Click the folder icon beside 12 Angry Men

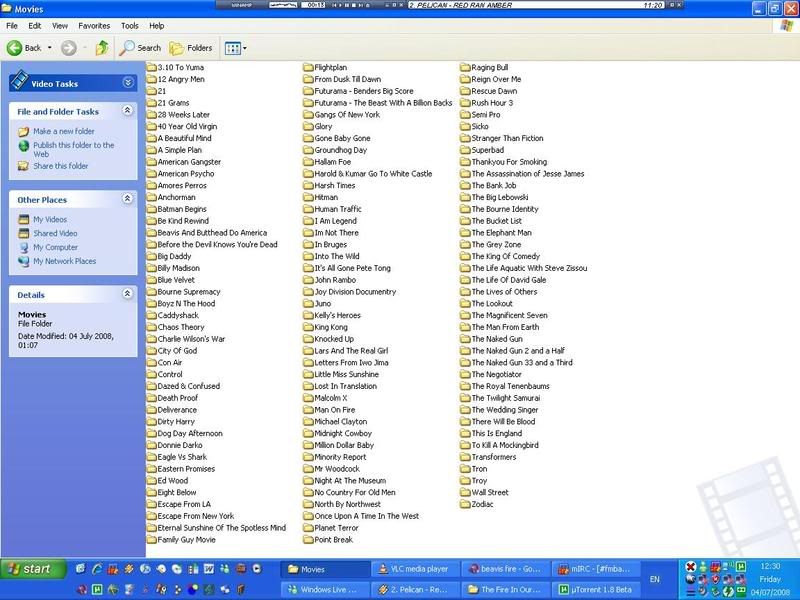pos(152,79)
